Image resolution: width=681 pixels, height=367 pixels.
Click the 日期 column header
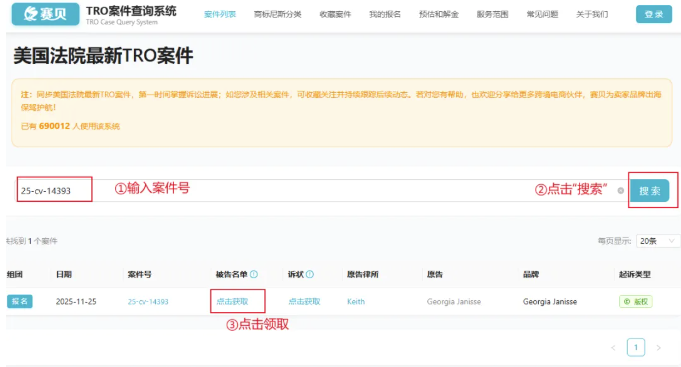click(64, 274)
